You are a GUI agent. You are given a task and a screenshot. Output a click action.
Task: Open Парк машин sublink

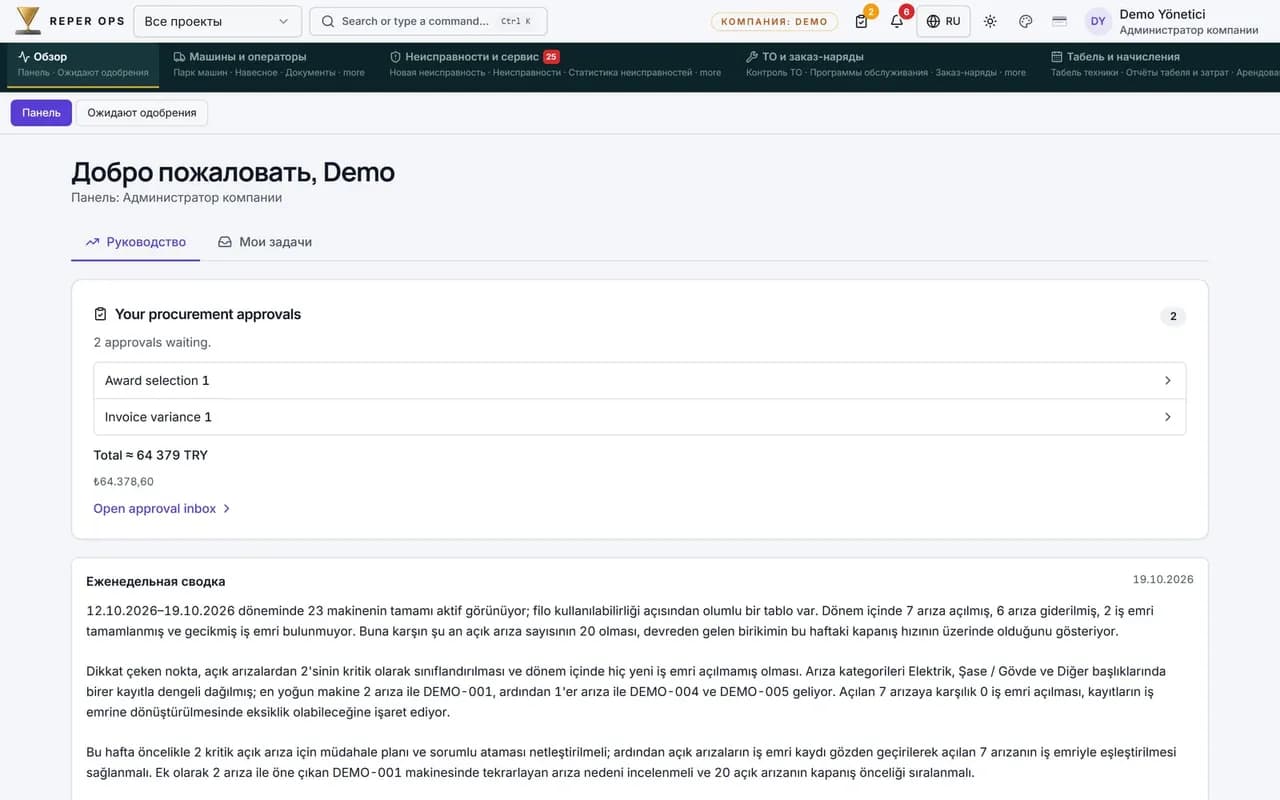coord(200,73)
